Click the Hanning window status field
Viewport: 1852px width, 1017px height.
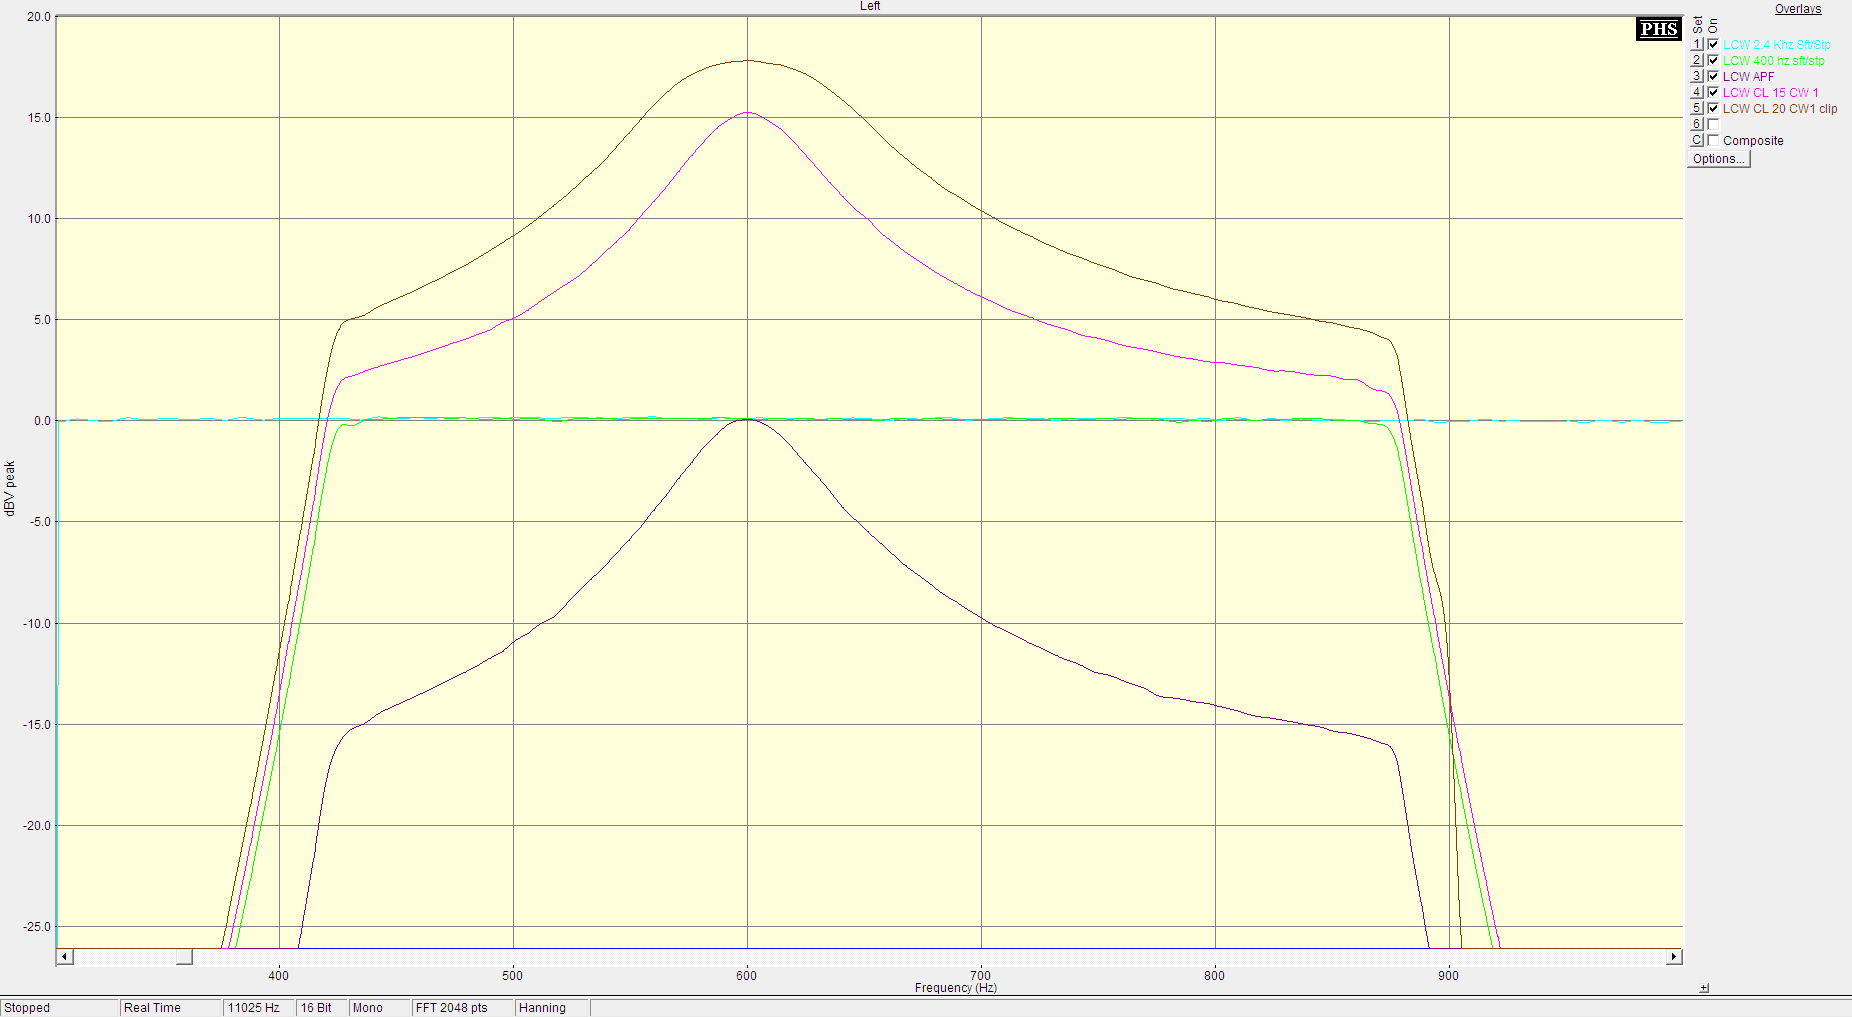(x=542, y=1008)
